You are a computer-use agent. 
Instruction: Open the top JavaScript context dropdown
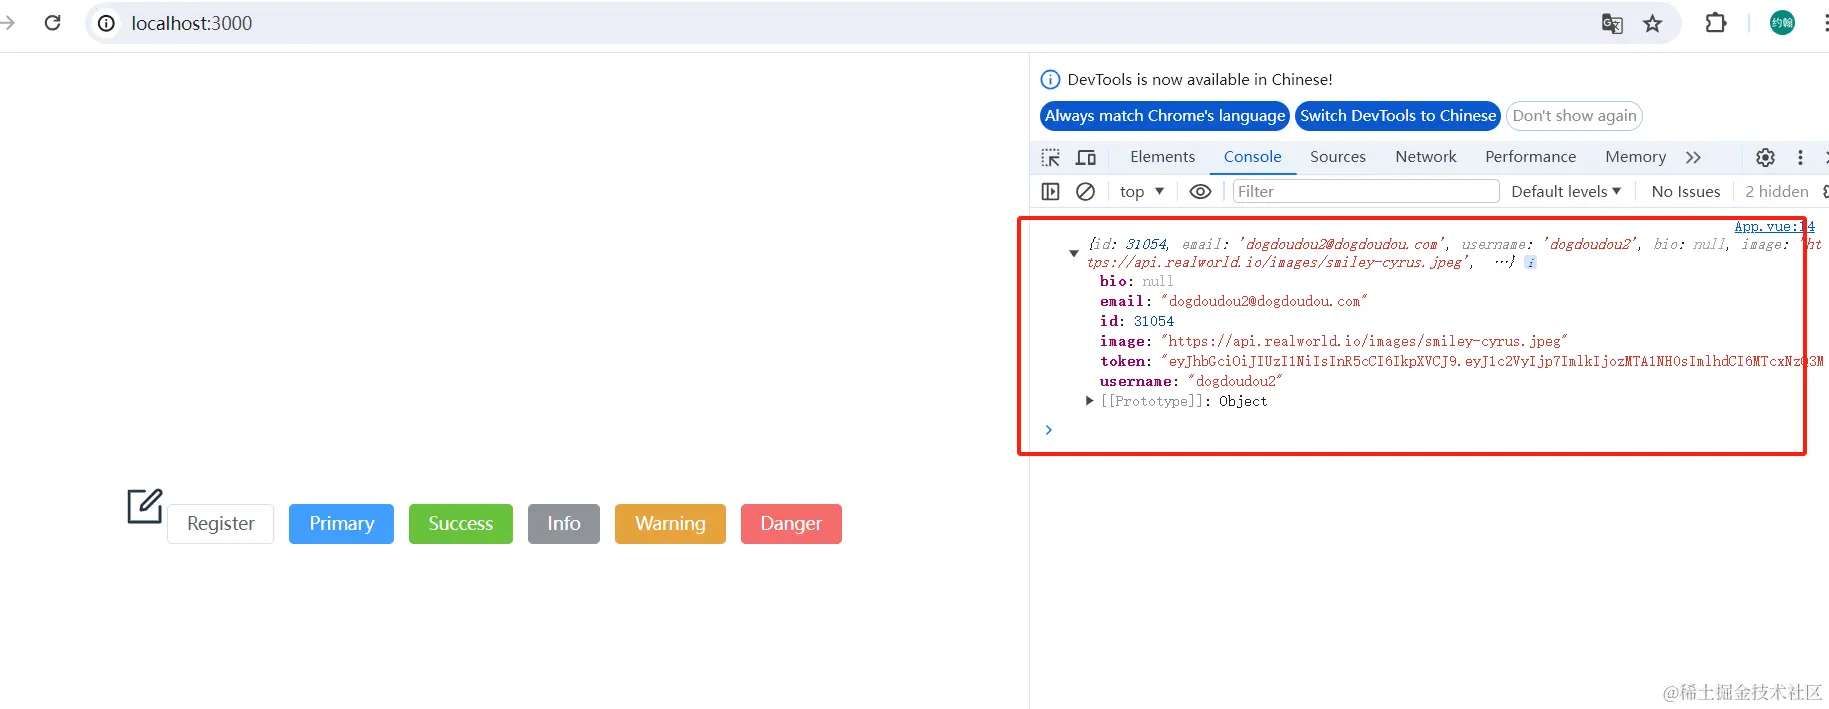[1142, 192]
